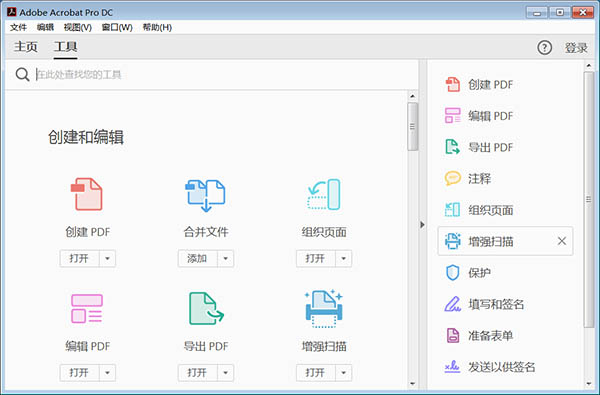Click main panel scrollbar down arrow

pyautogui.click(x=412, y=383)
